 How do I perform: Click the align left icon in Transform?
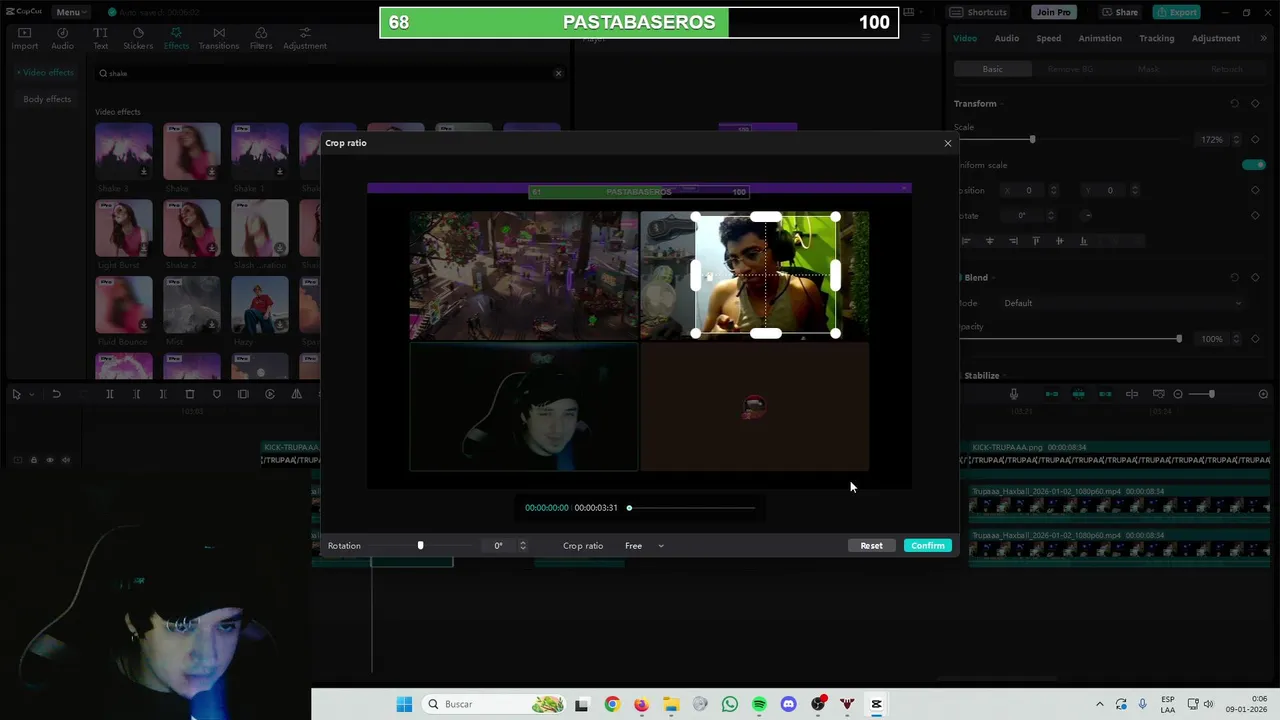tap(966, 240)
